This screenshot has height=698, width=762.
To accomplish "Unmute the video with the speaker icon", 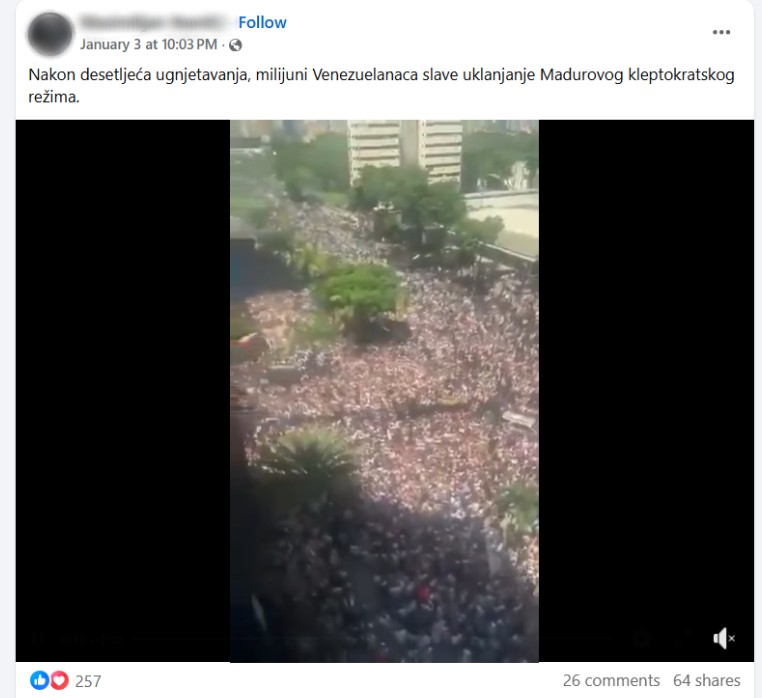I will pos(724,638).
